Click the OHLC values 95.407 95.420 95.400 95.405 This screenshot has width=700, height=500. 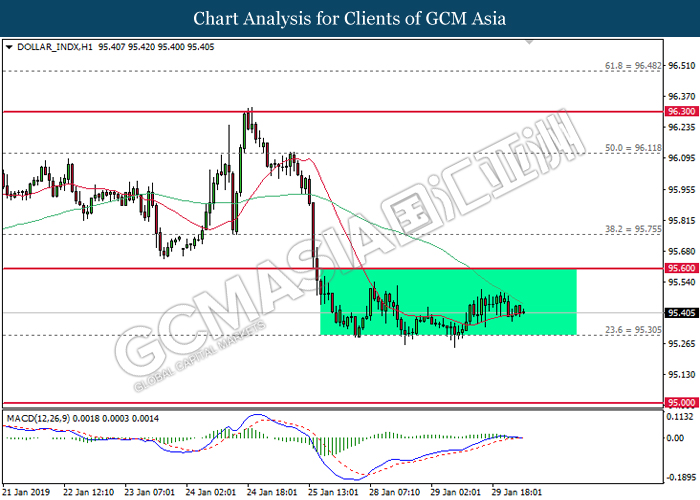click(156, 47)
